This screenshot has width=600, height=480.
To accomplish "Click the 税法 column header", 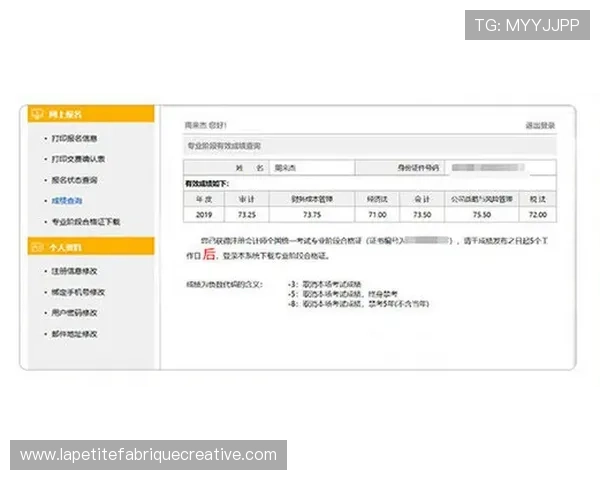I will [x=537, y=199].
